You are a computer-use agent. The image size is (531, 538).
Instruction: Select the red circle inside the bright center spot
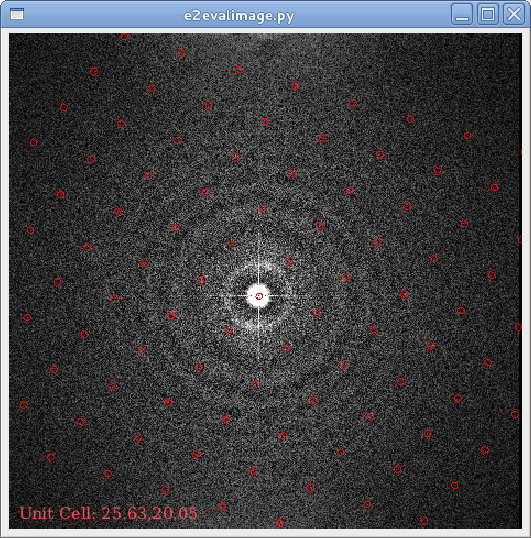(259, 296)
